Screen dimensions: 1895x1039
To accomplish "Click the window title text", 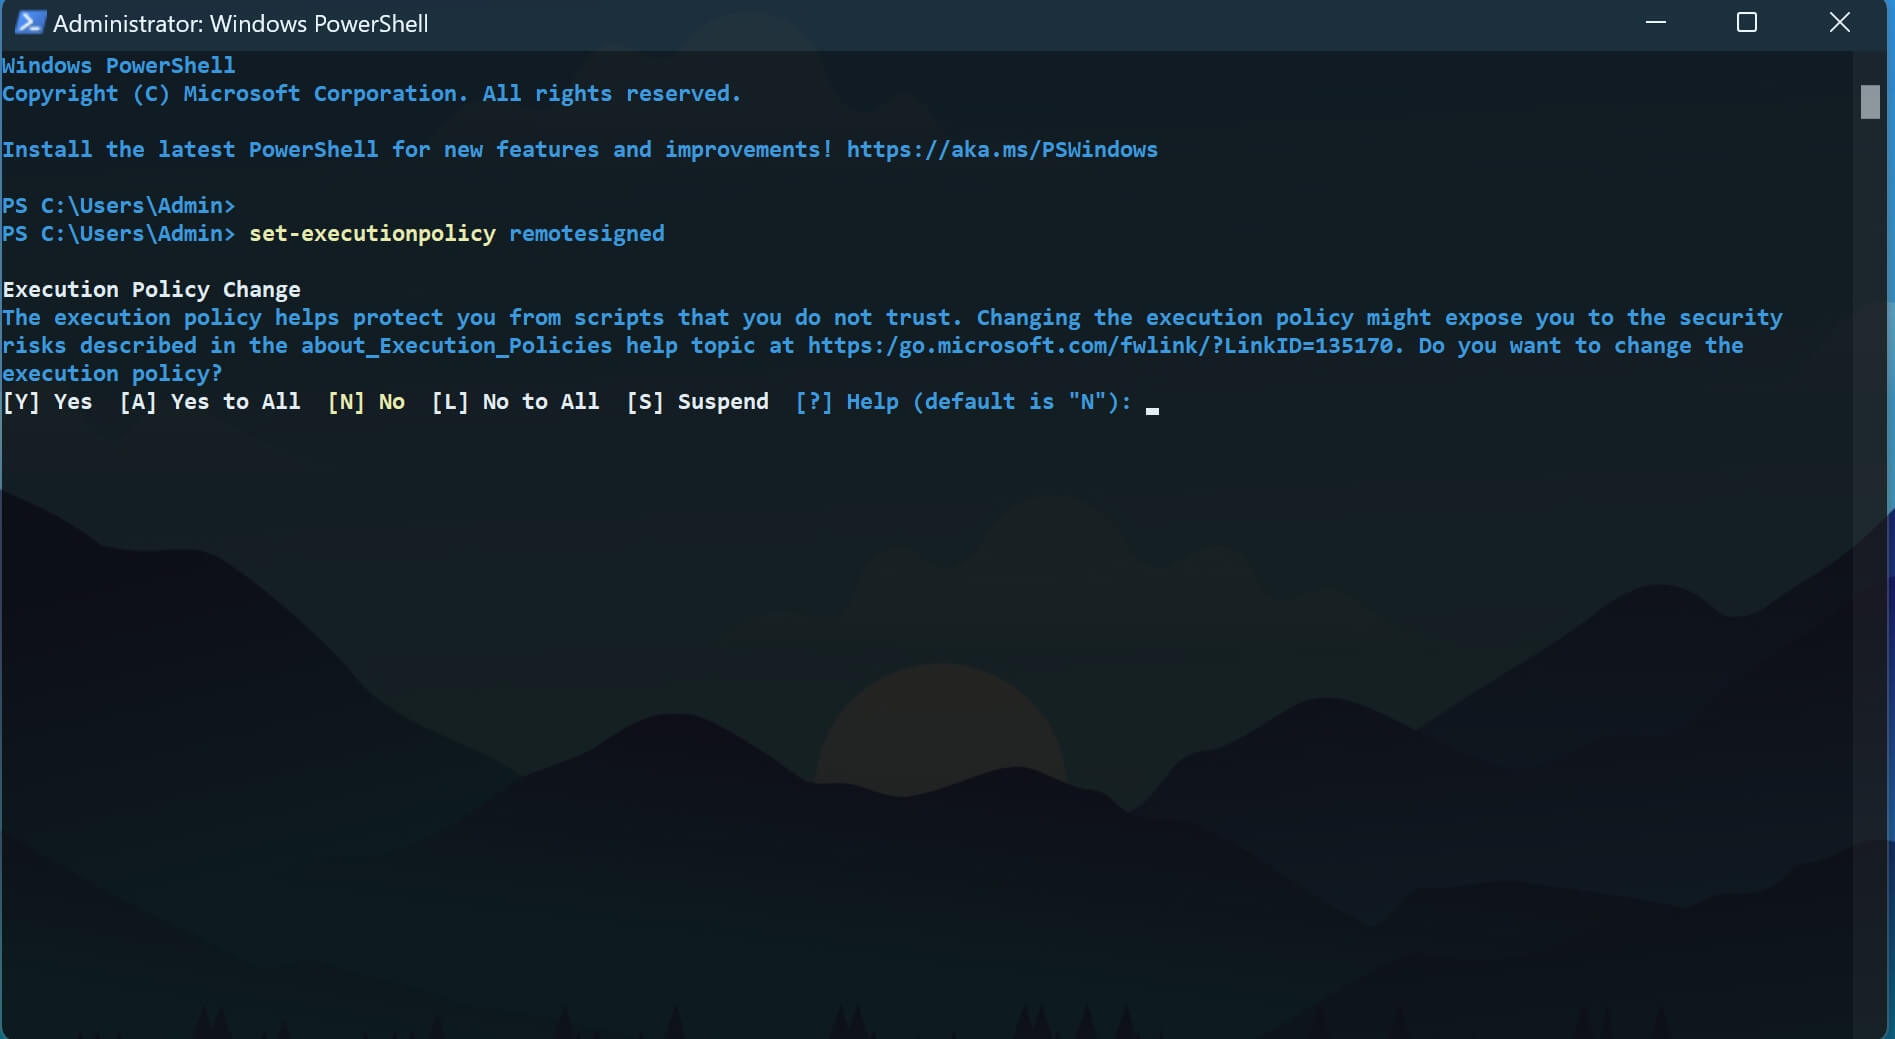I will [x=240, y=24].
